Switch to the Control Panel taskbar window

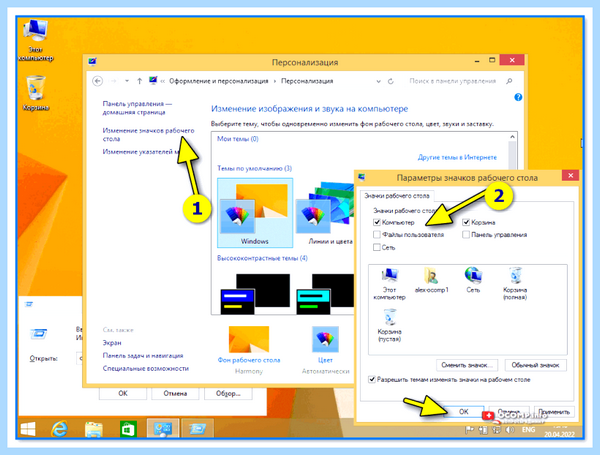click(163, 429)
